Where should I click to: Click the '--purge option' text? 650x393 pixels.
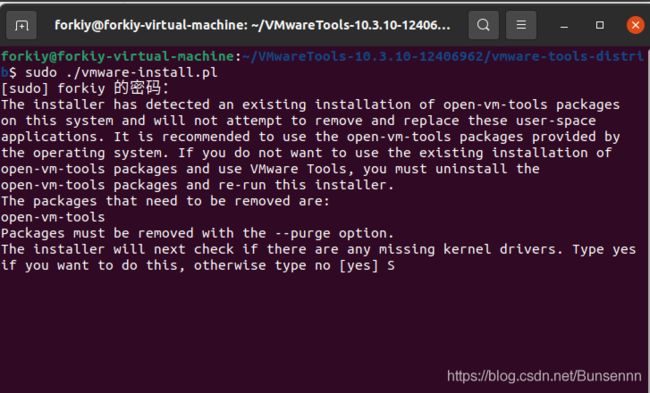click(333, 233)
